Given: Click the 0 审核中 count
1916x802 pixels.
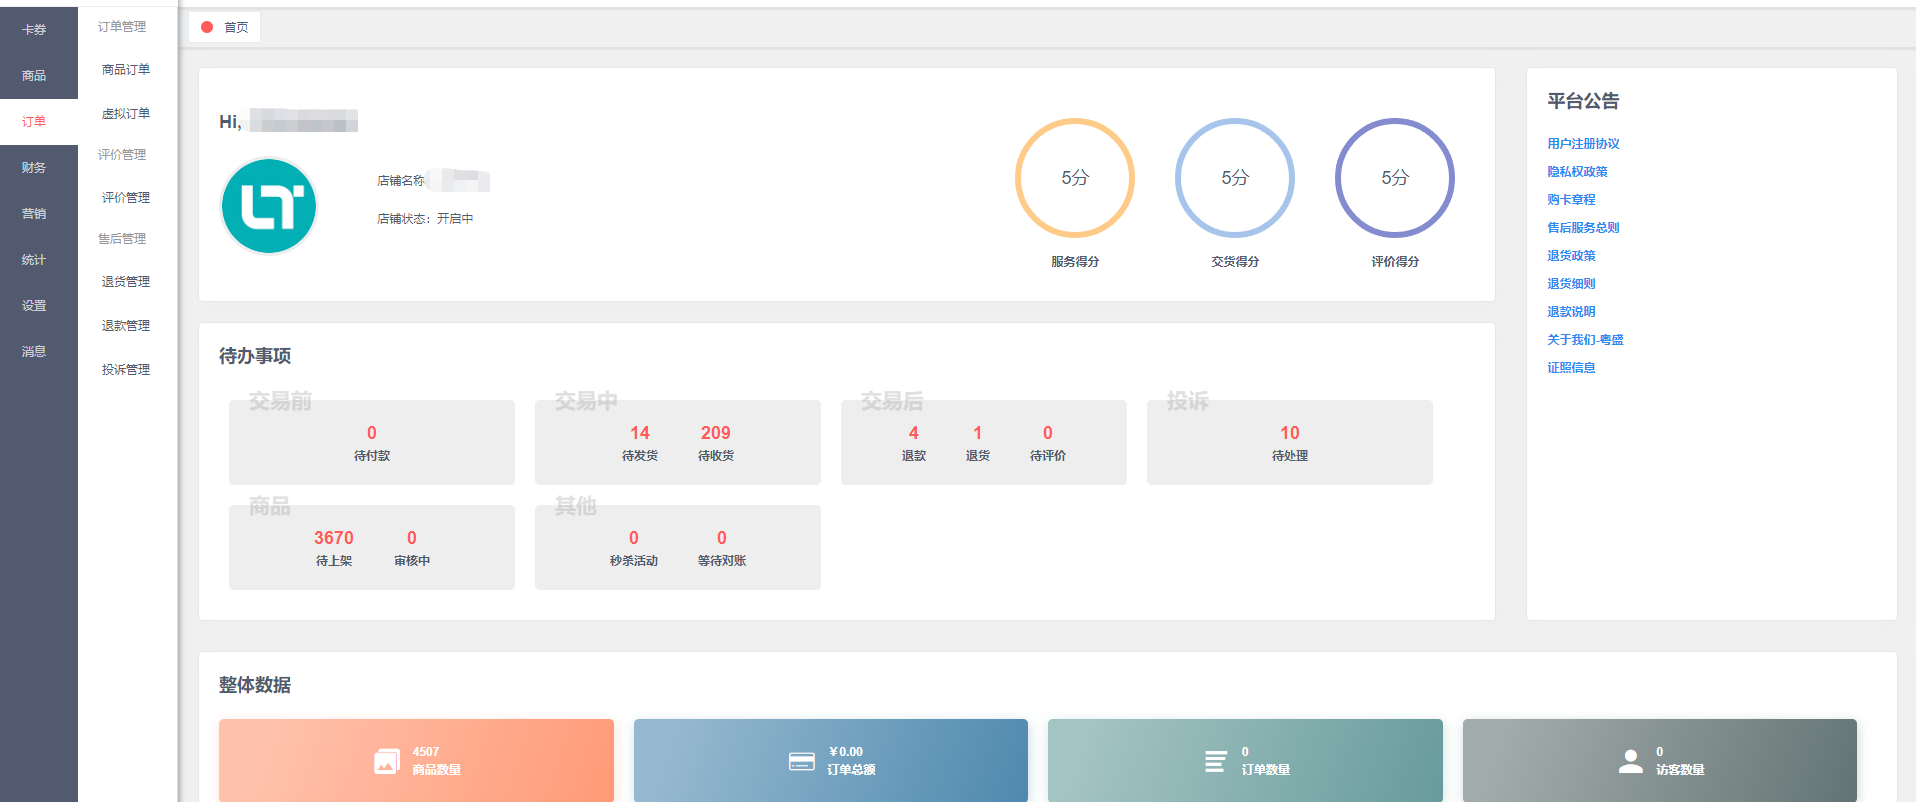Looking at the screenshot, I should (412, 538).
